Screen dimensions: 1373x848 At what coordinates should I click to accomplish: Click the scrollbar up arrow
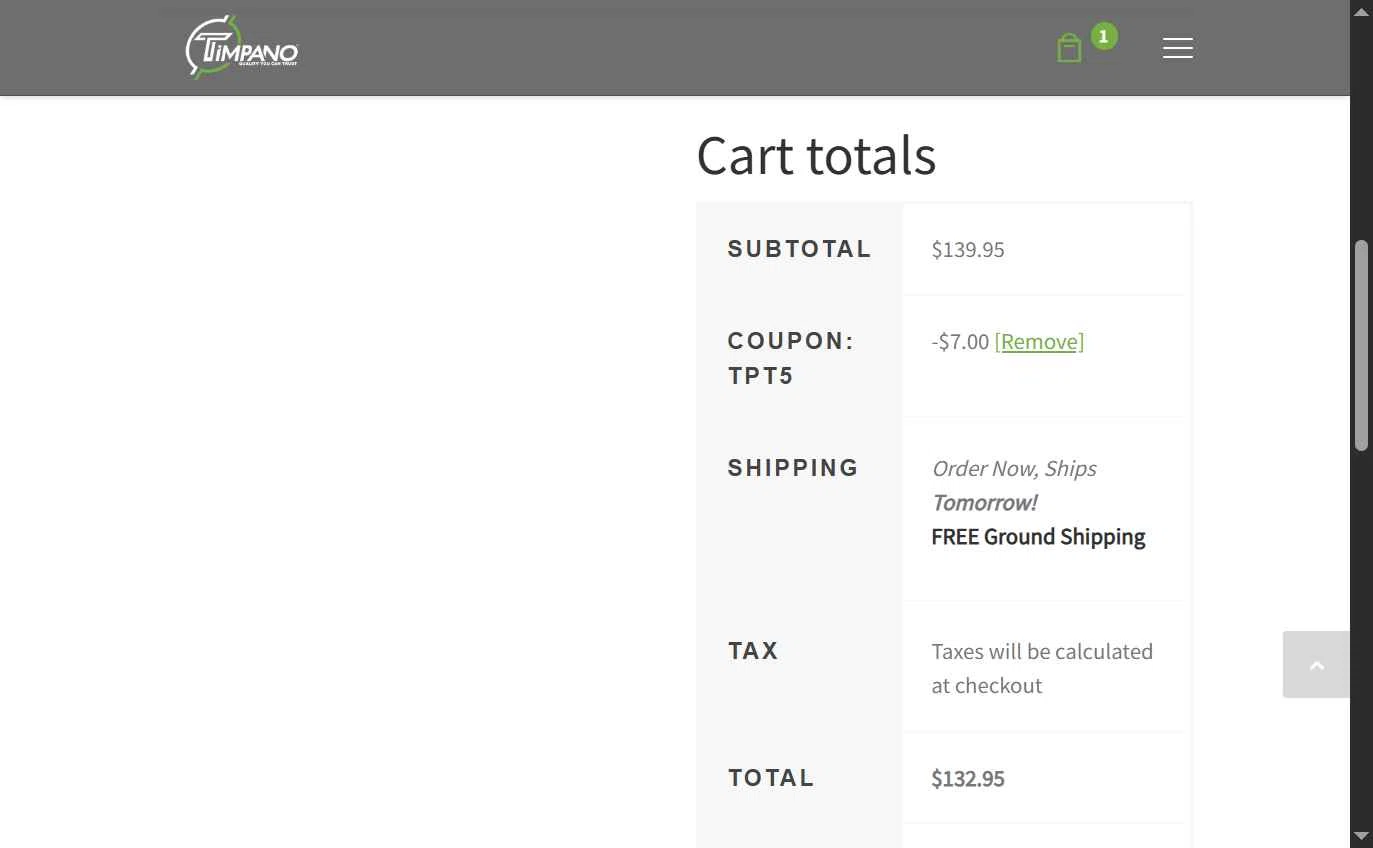click(1361, 11)
